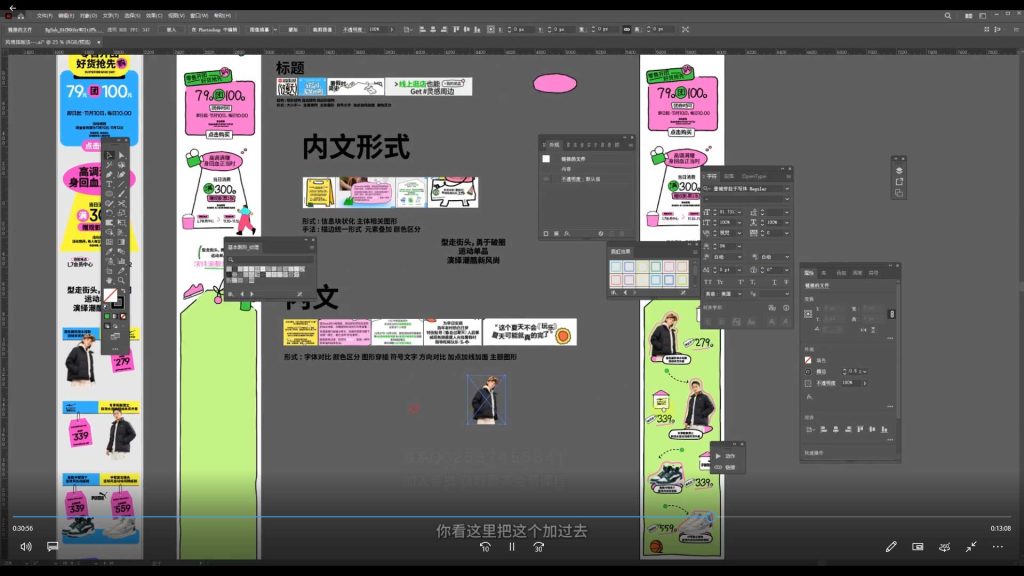Click the Illustrator home icon
1024x576 pixels.
click(19, 16)
